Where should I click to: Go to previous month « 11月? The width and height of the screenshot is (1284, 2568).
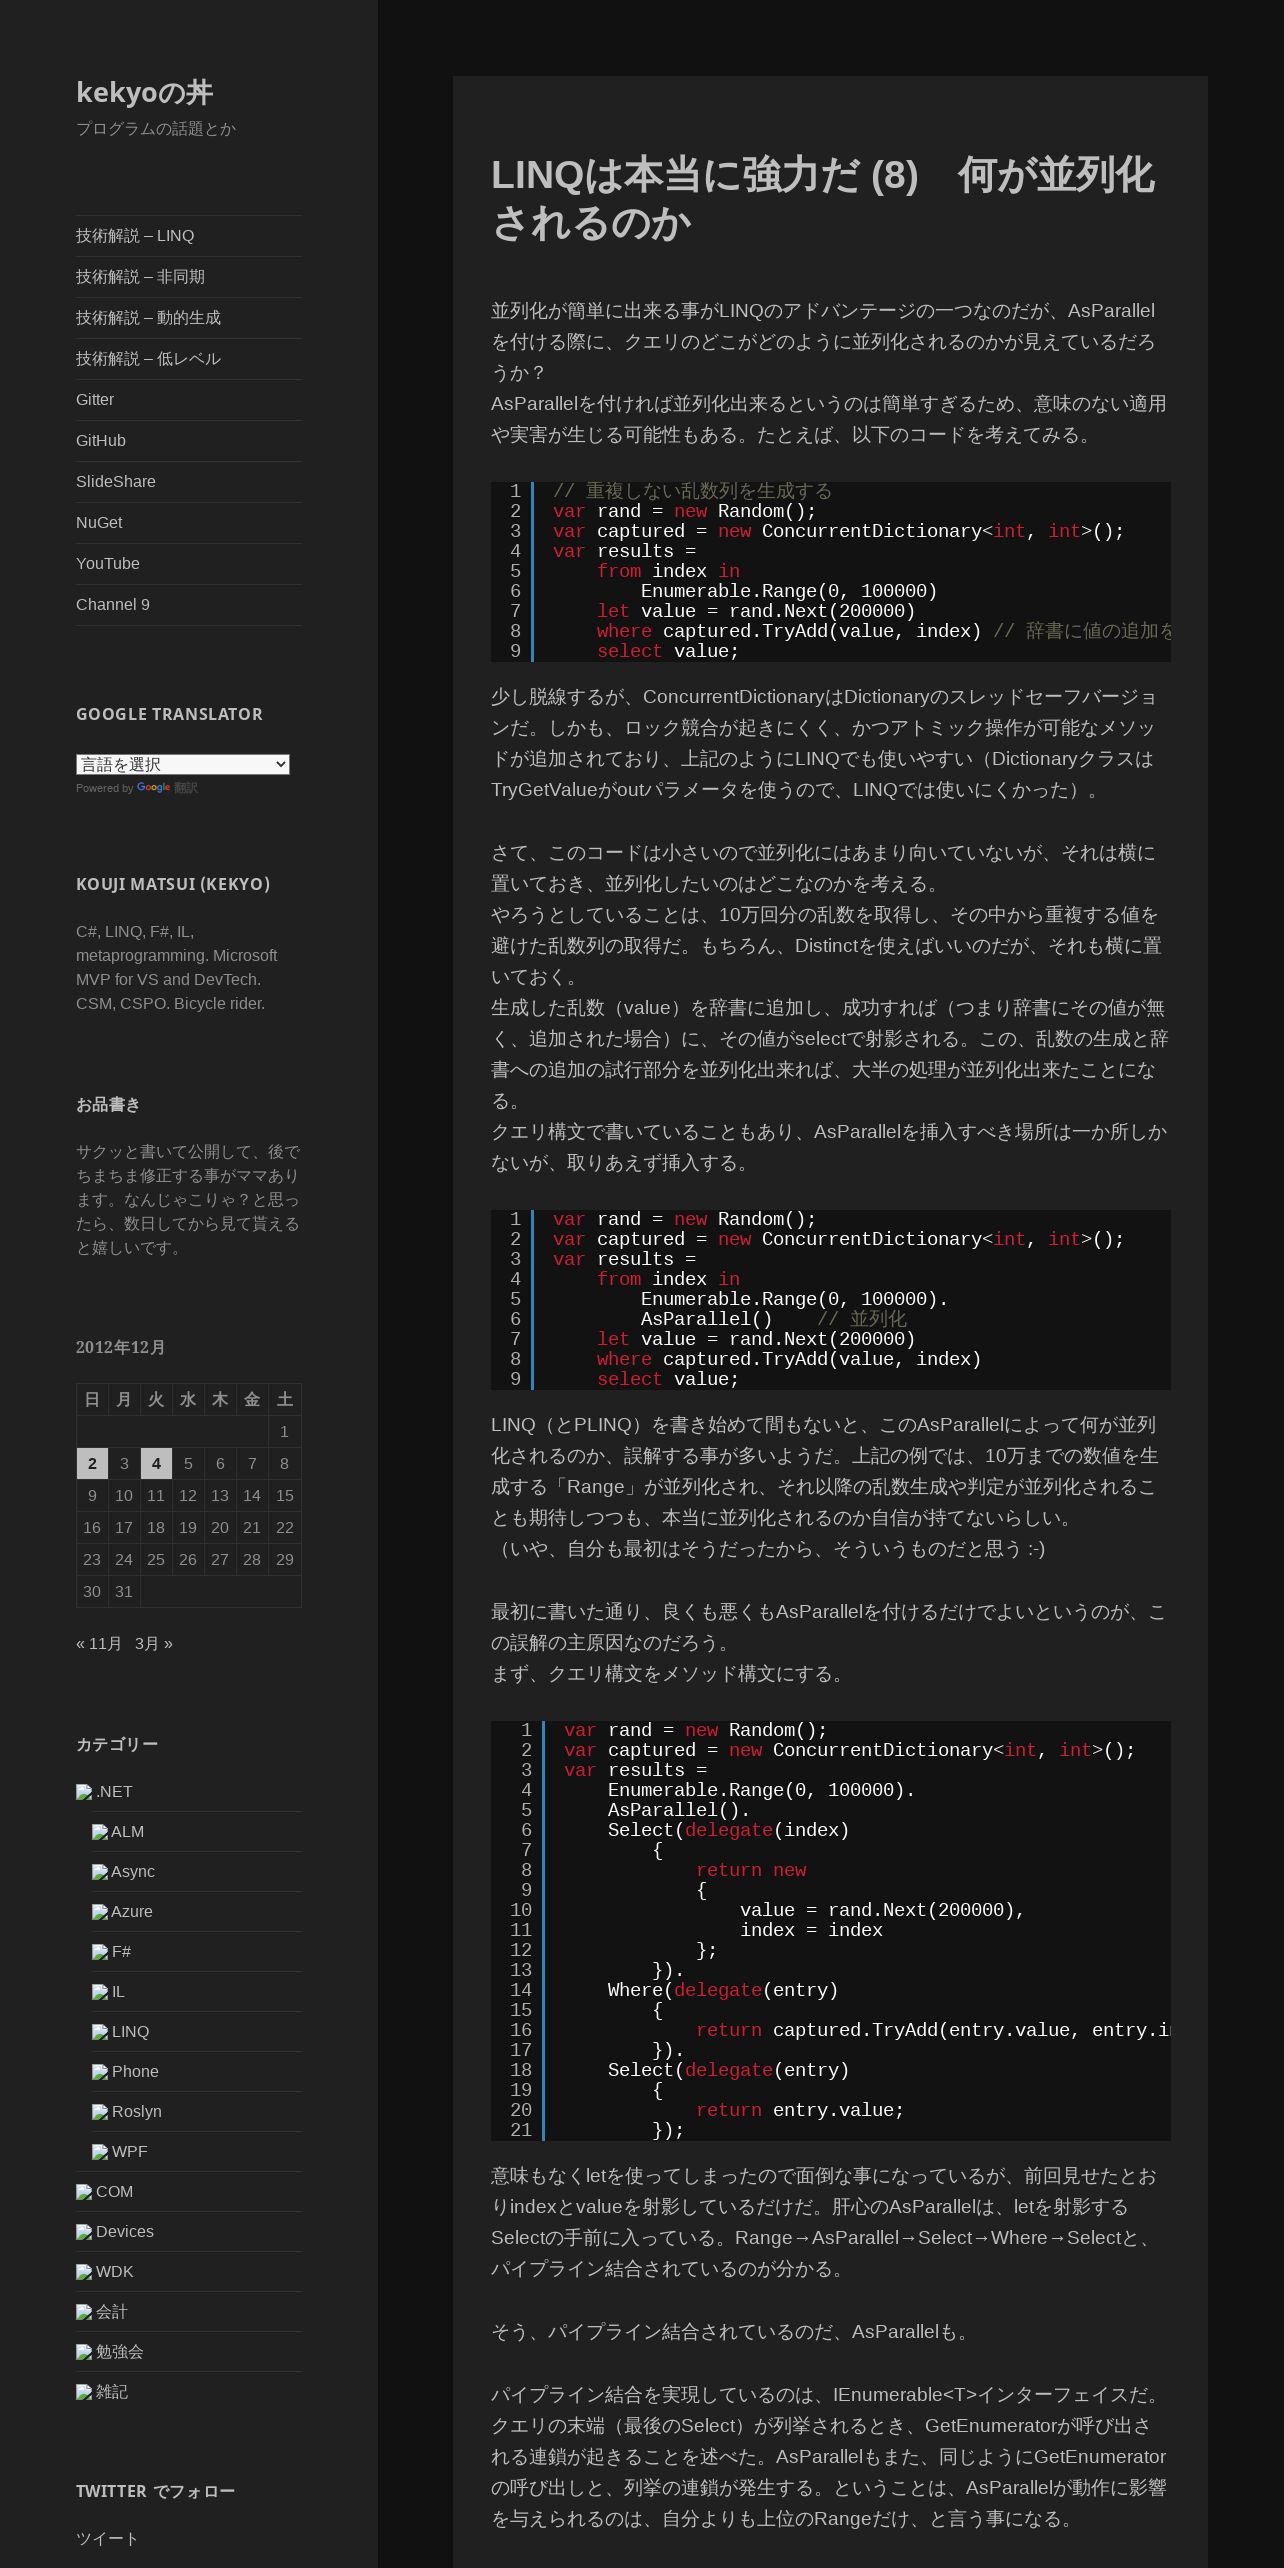tap(99, 1644)
